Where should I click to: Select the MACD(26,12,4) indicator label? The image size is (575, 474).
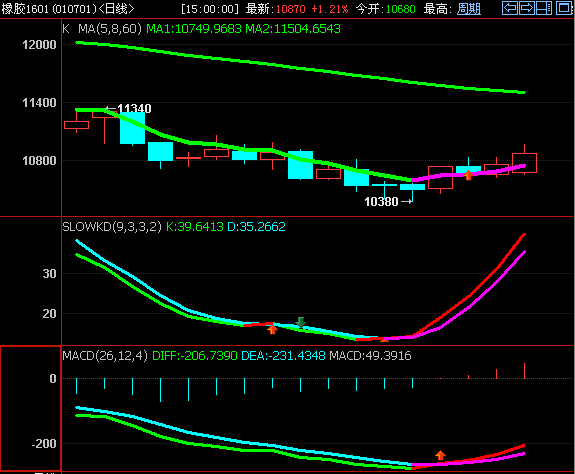click(105, 356)
